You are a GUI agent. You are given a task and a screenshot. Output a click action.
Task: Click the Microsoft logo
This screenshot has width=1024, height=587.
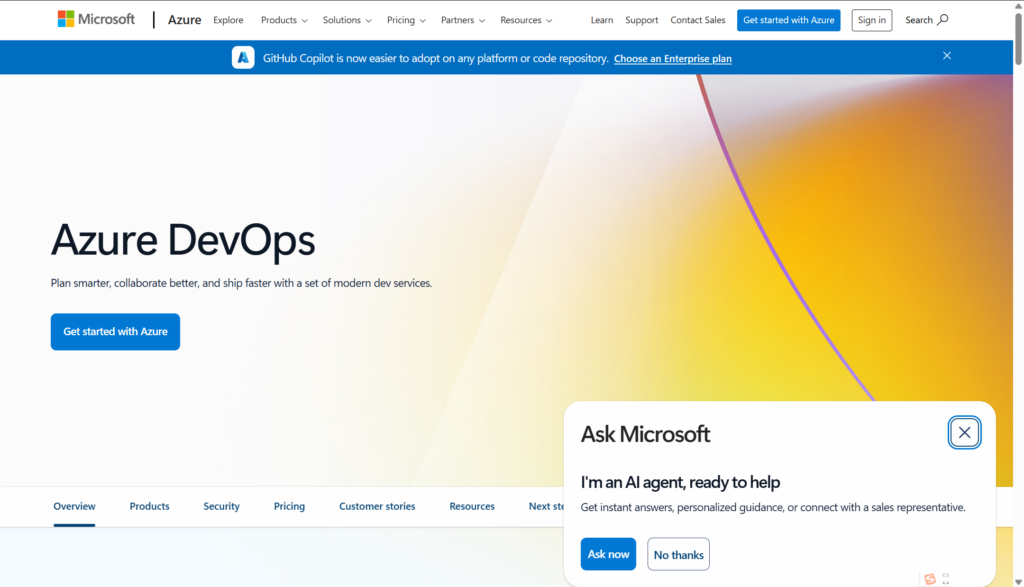click(x=96, y=19)
